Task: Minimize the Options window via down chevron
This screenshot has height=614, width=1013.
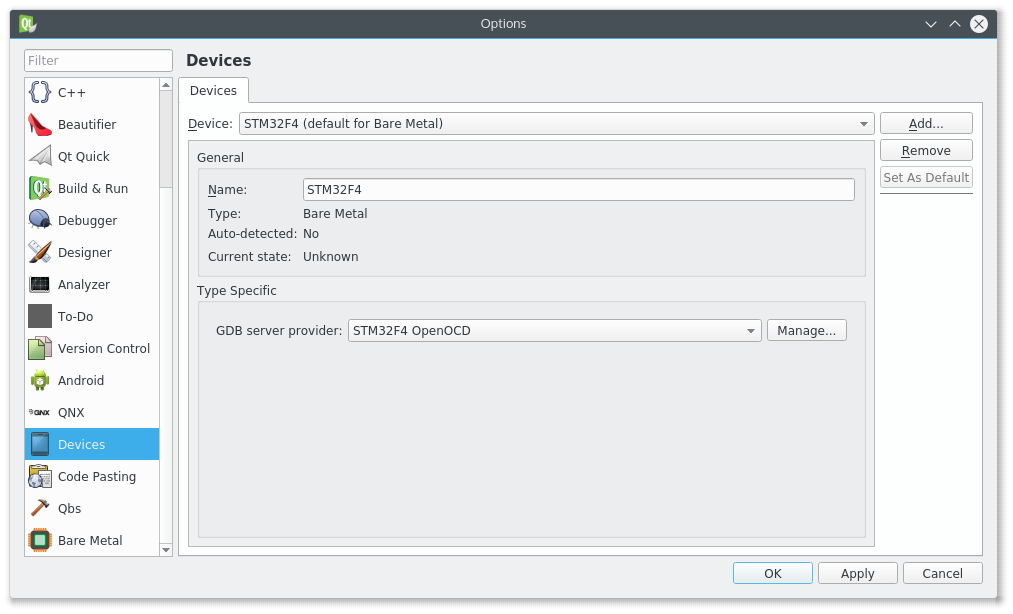Action: [930, 24]
